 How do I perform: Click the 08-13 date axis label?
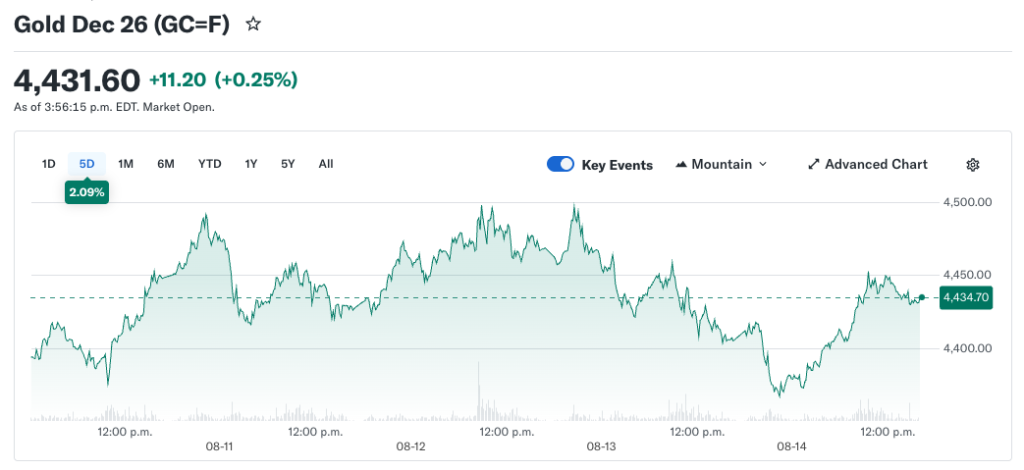[x=601, y=446]
